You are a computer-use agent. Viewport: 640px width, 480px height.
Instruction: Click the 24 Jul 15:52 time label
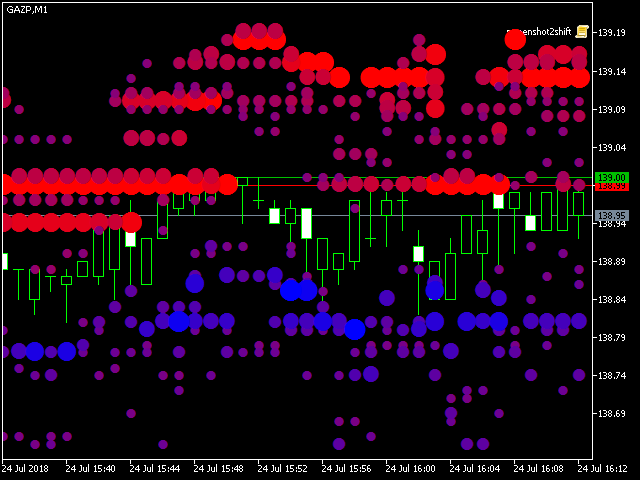pyautogui.click(x=283, y=468)
